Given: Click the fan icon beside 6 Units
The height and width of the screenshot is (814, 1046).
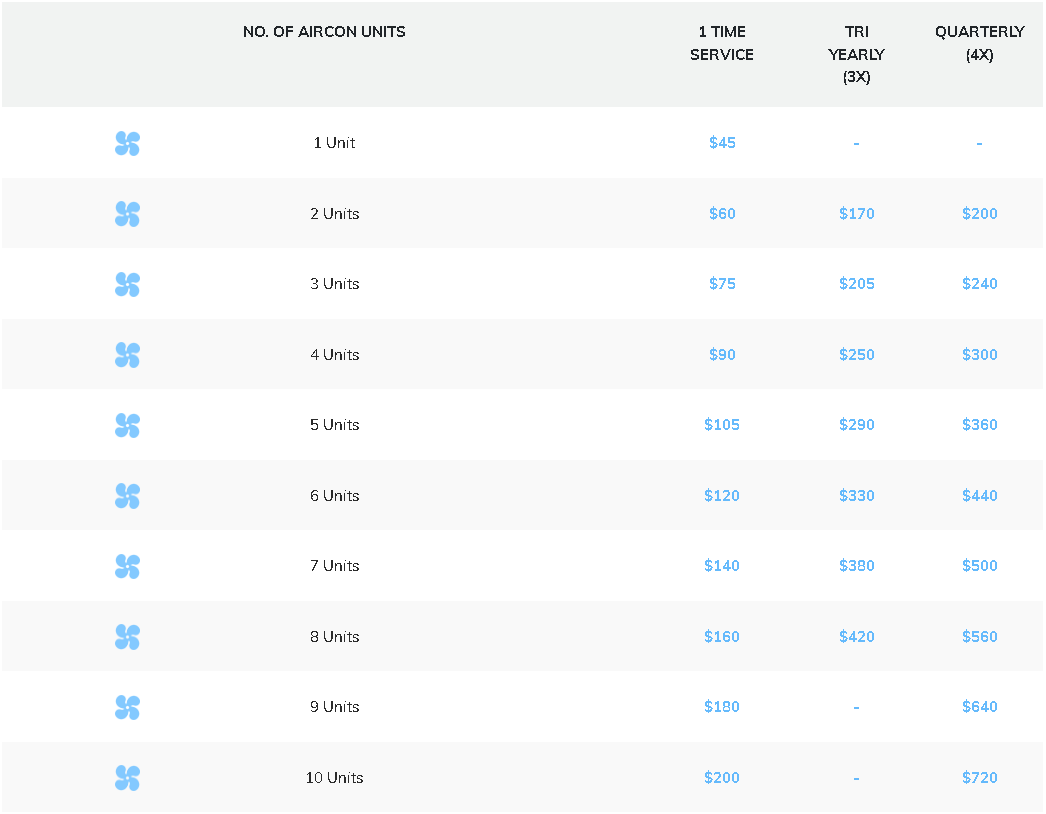Looking at the screenshot, I should pos(127,496).
